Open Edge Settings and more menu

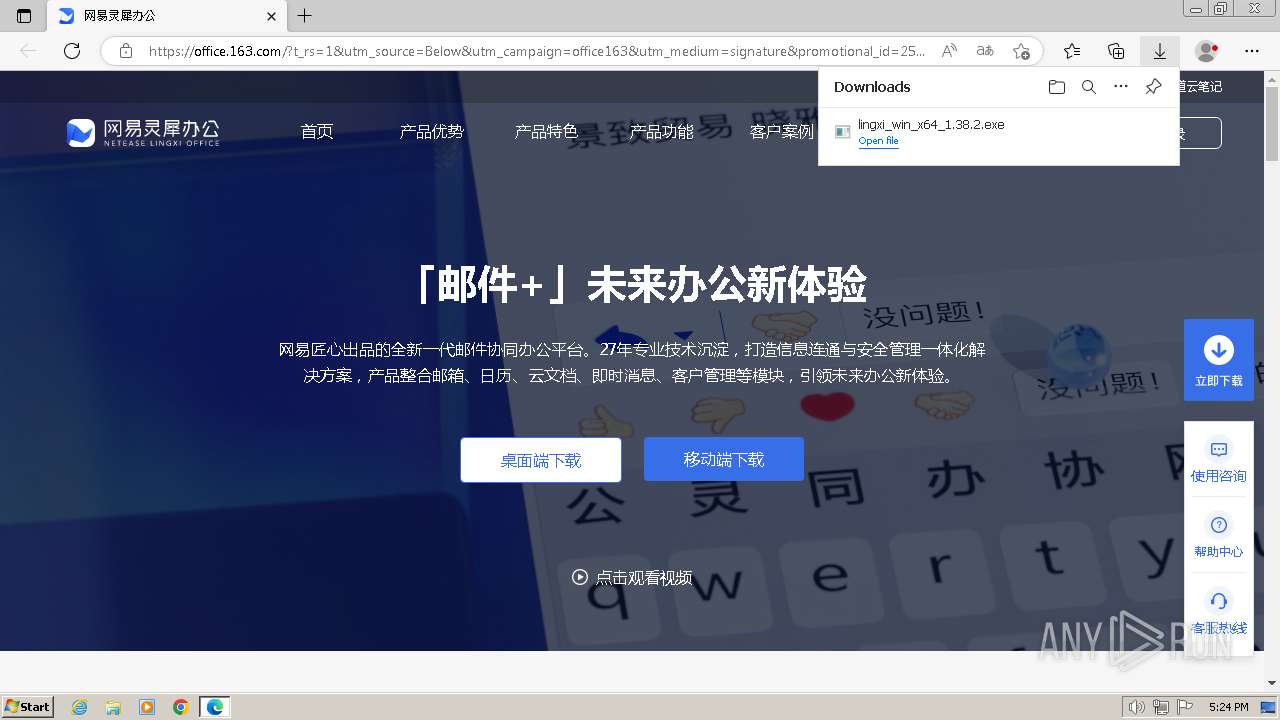pos(1252,51)
